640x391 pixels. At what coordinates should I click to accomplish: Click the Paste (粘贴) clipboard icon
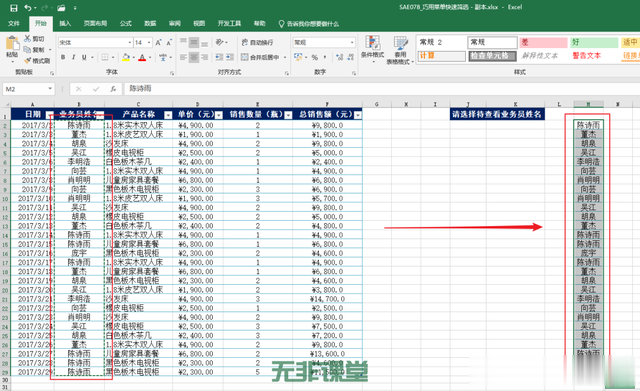[12, 44]
